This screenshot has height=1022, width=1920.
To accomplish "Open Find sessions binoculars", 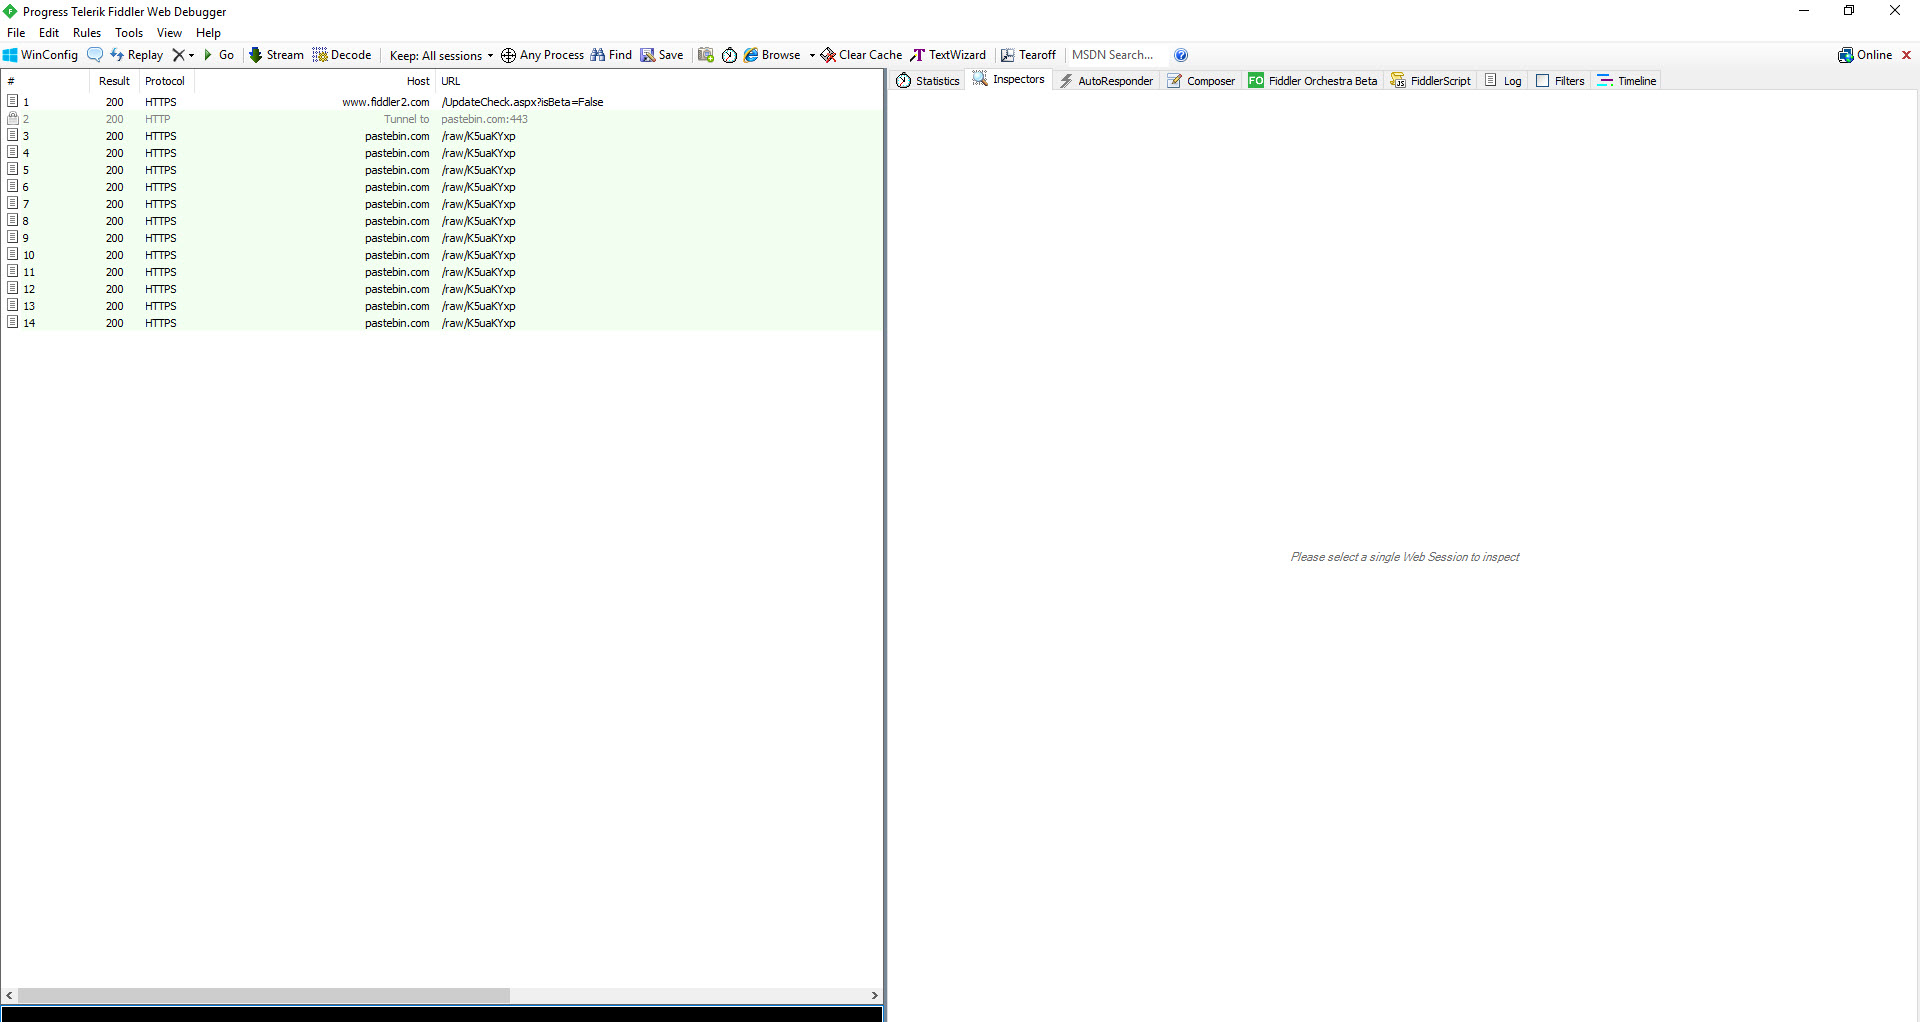I will (x=611, y=55).
